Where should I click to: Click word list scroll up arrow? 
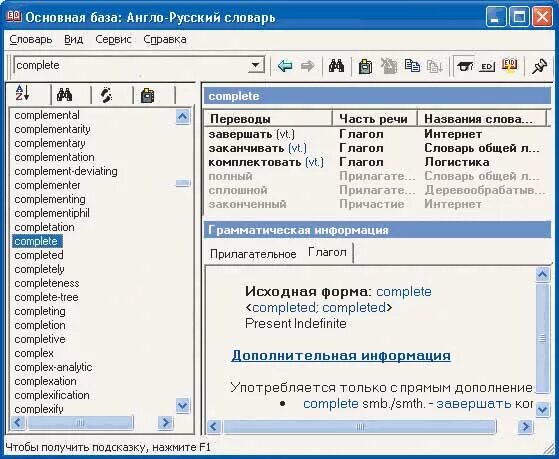(183, 117)
